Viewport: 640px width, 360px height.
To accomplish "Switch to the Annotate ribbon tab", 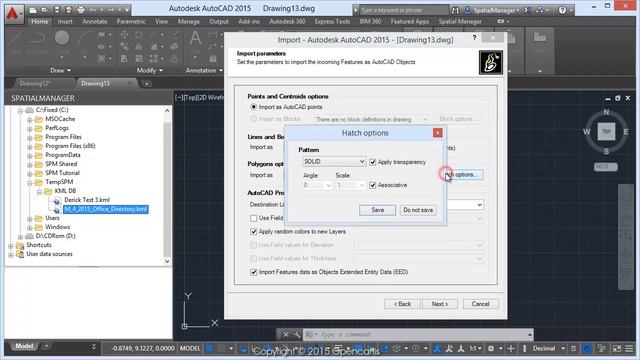I will [x=95, y=22].
